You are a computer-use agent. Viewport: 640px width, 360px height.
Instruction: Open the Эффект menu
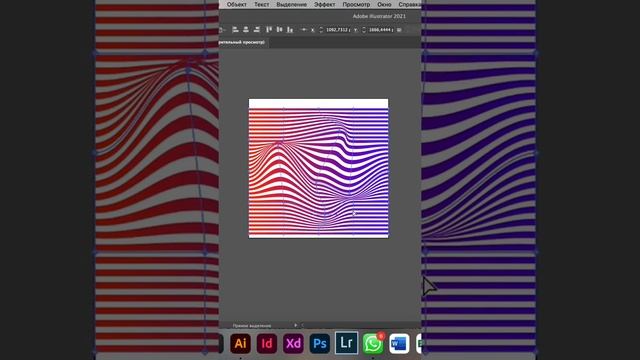tap(324, 4)
